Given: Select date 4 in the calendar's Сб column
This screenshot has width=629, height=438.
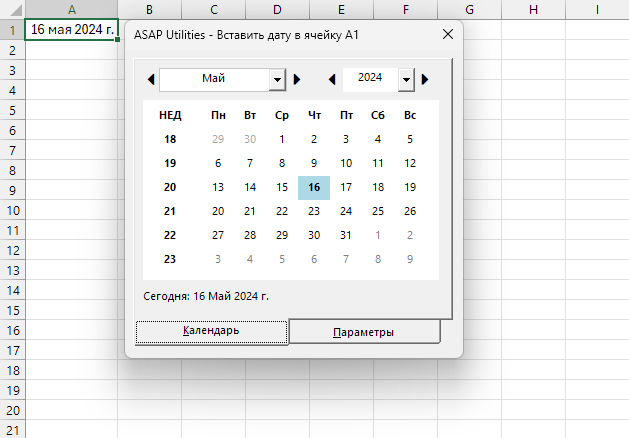Looking at the screenshot, I should point(378,139).
